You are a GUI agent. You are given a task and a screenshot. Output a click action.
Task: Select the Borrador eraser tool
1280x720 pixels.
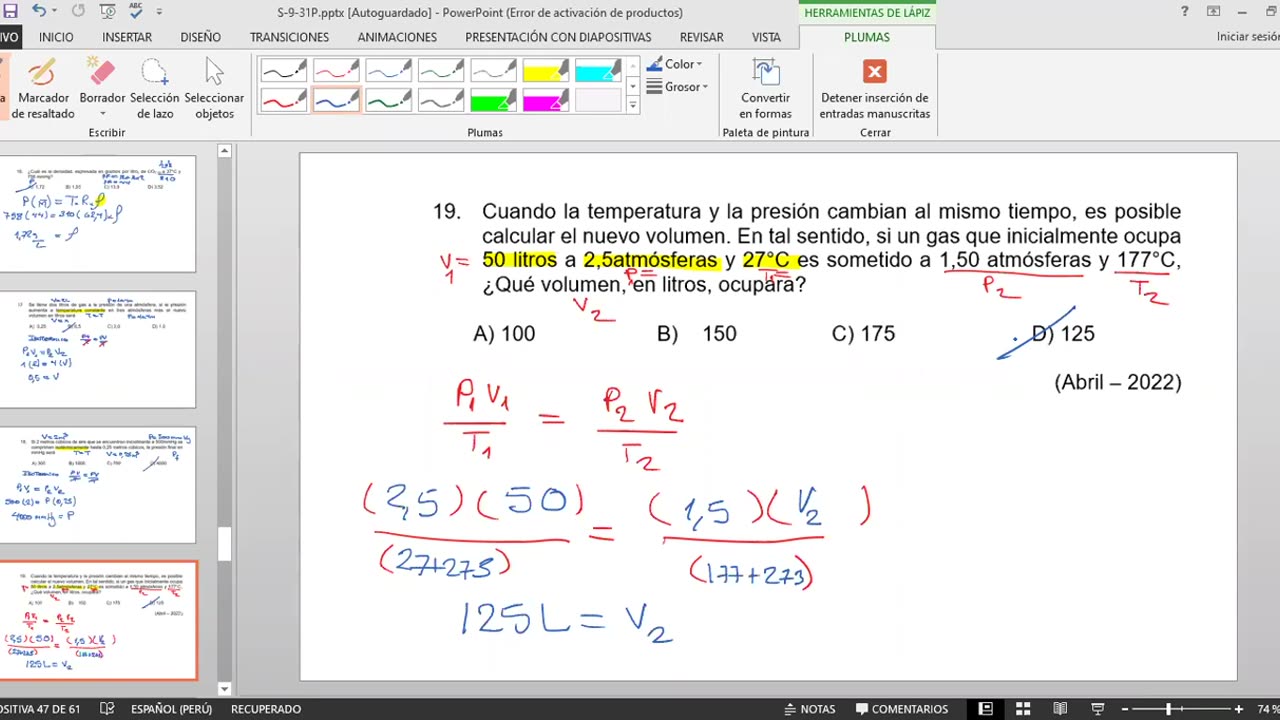coord(102,81)
